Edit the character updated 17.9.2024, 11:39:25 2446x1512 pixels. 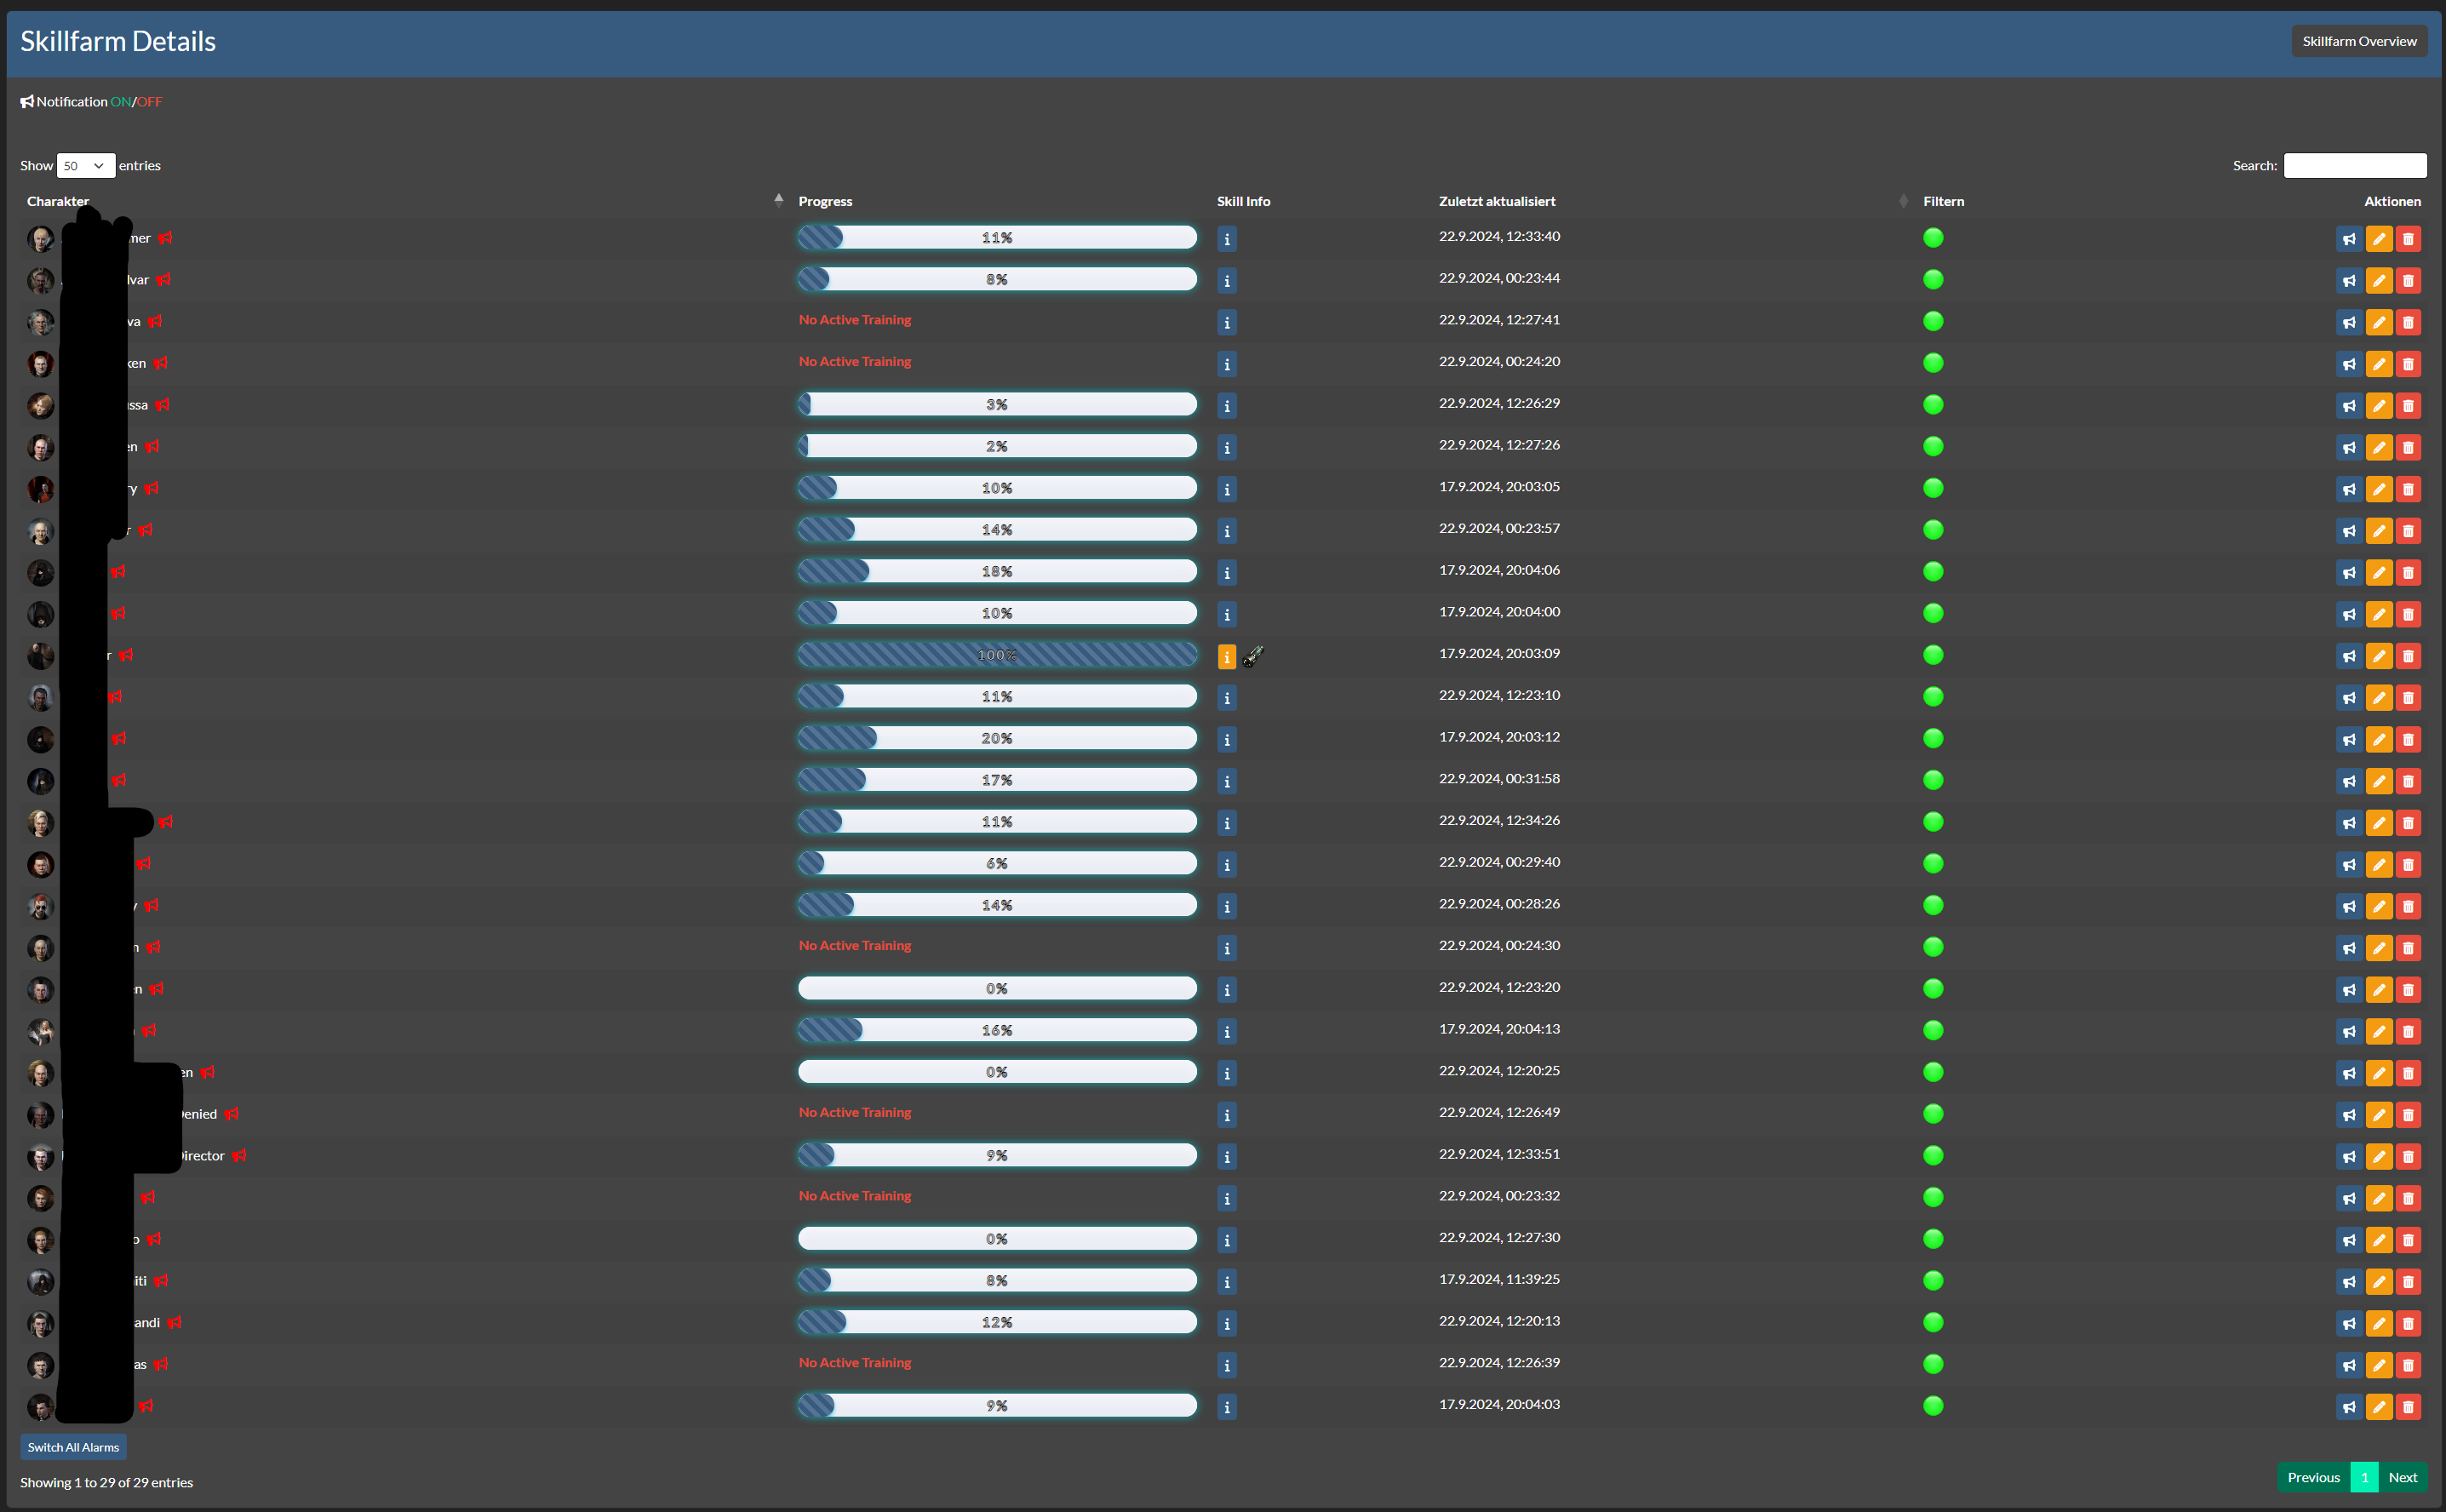(2379, 1282)
